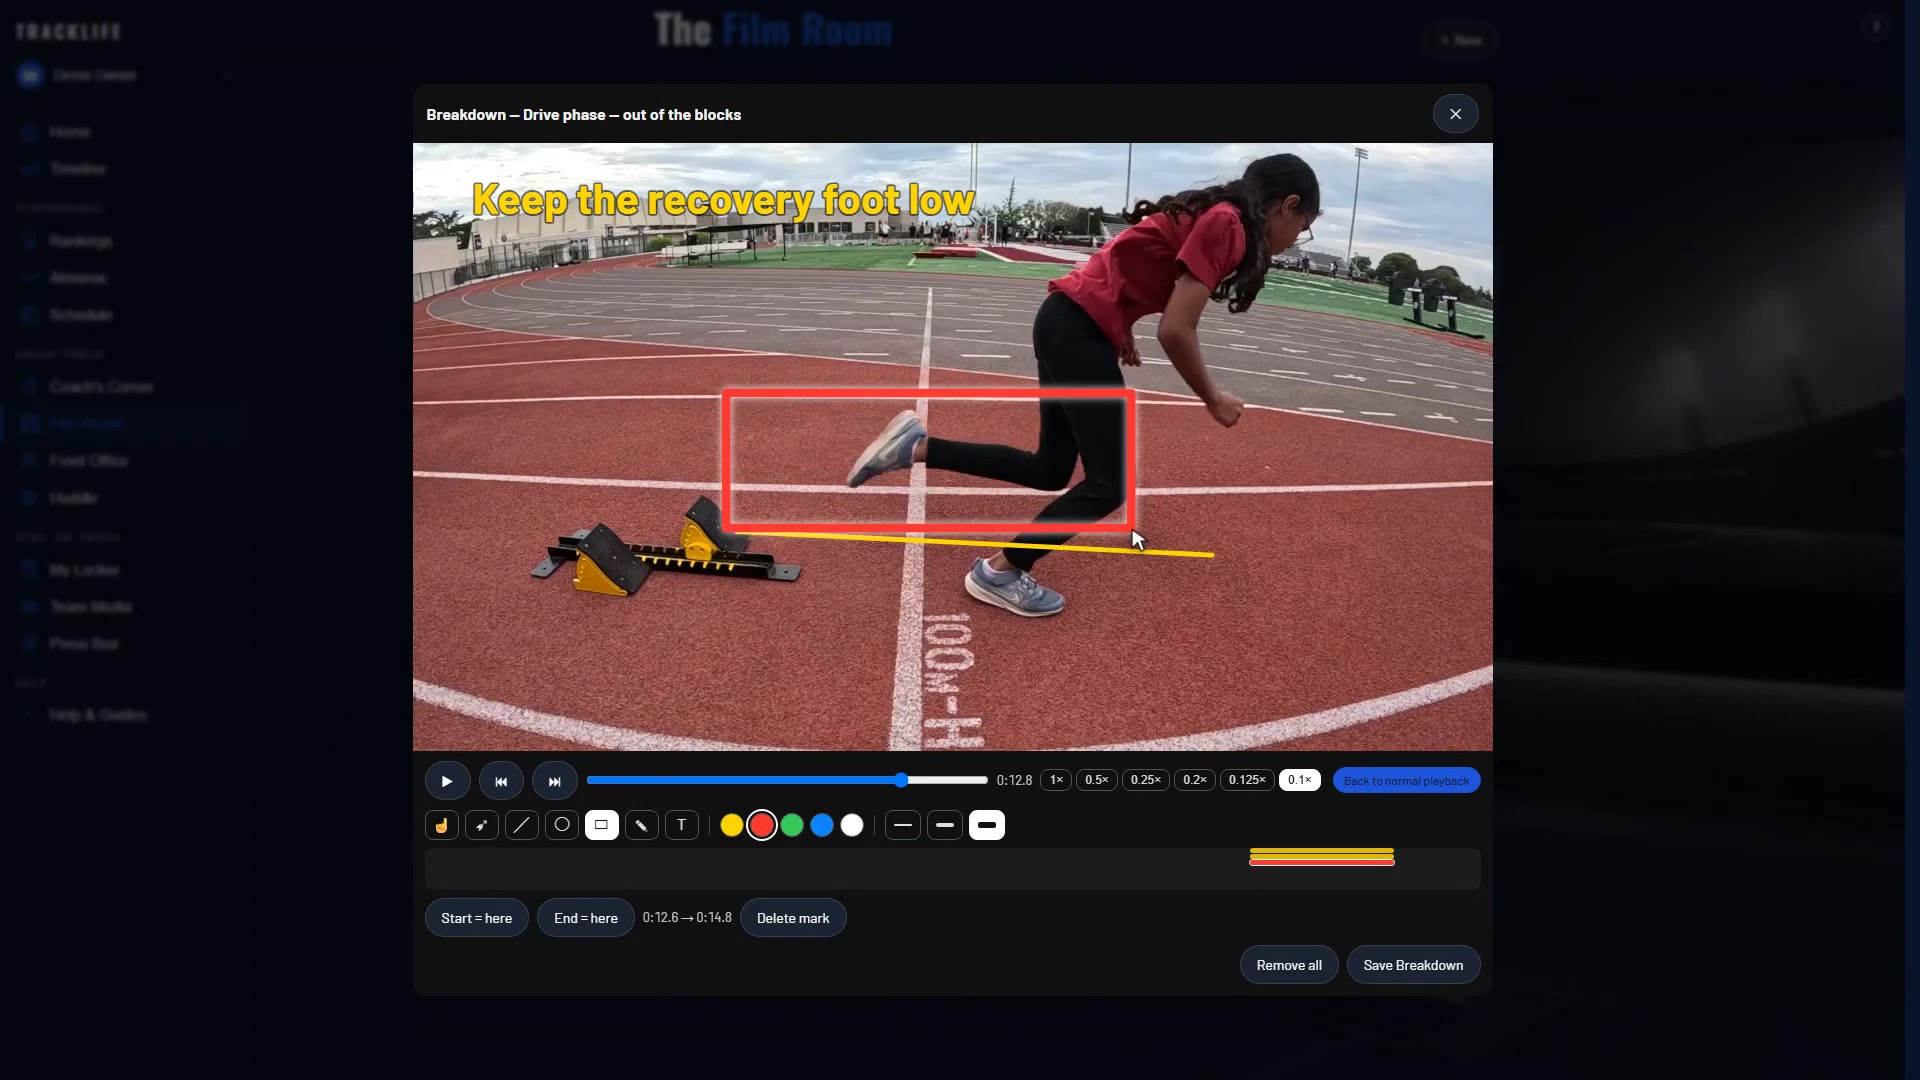Pick the white color swatch
The image size is (1920, 1080).
852,825
